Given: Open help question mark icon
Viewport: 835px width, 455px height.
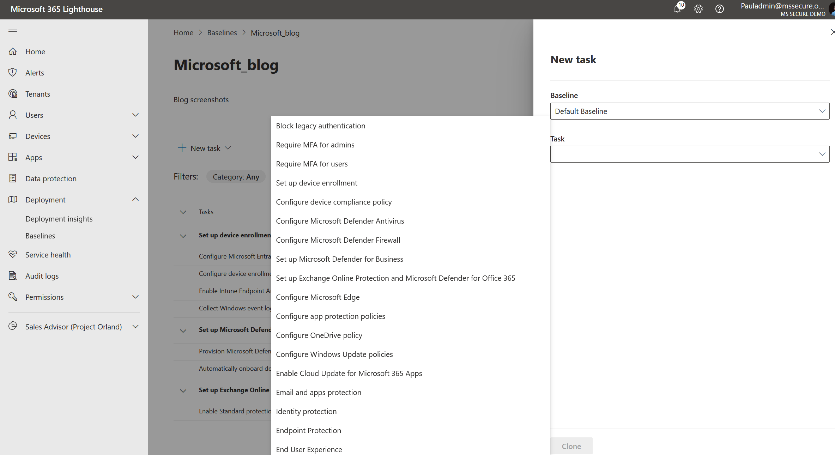Looking at the screenshot, I should click(719, 9).
